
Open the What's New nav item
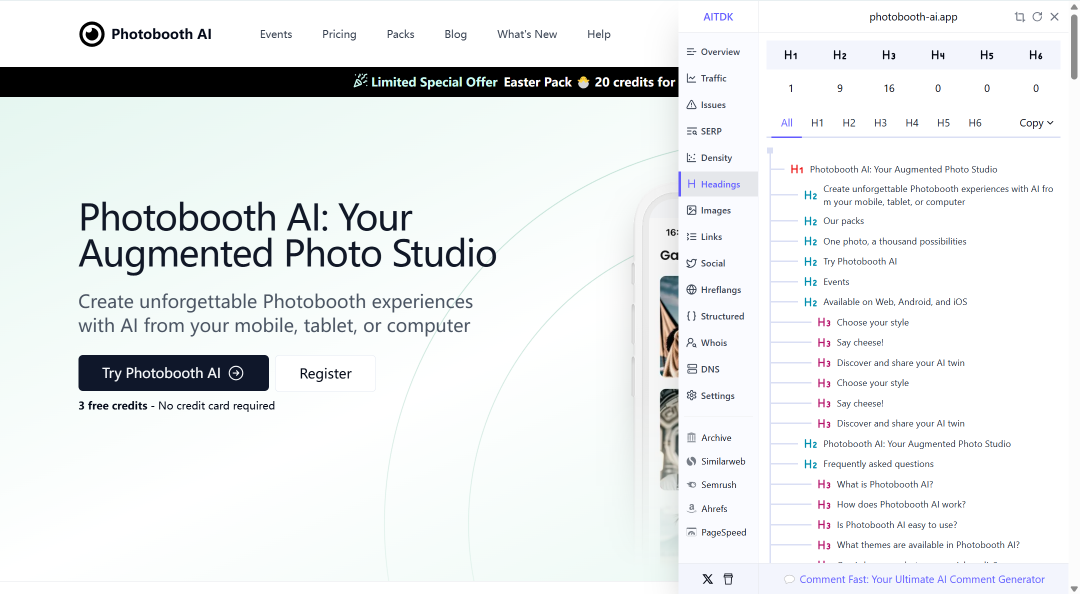[527, 34]
